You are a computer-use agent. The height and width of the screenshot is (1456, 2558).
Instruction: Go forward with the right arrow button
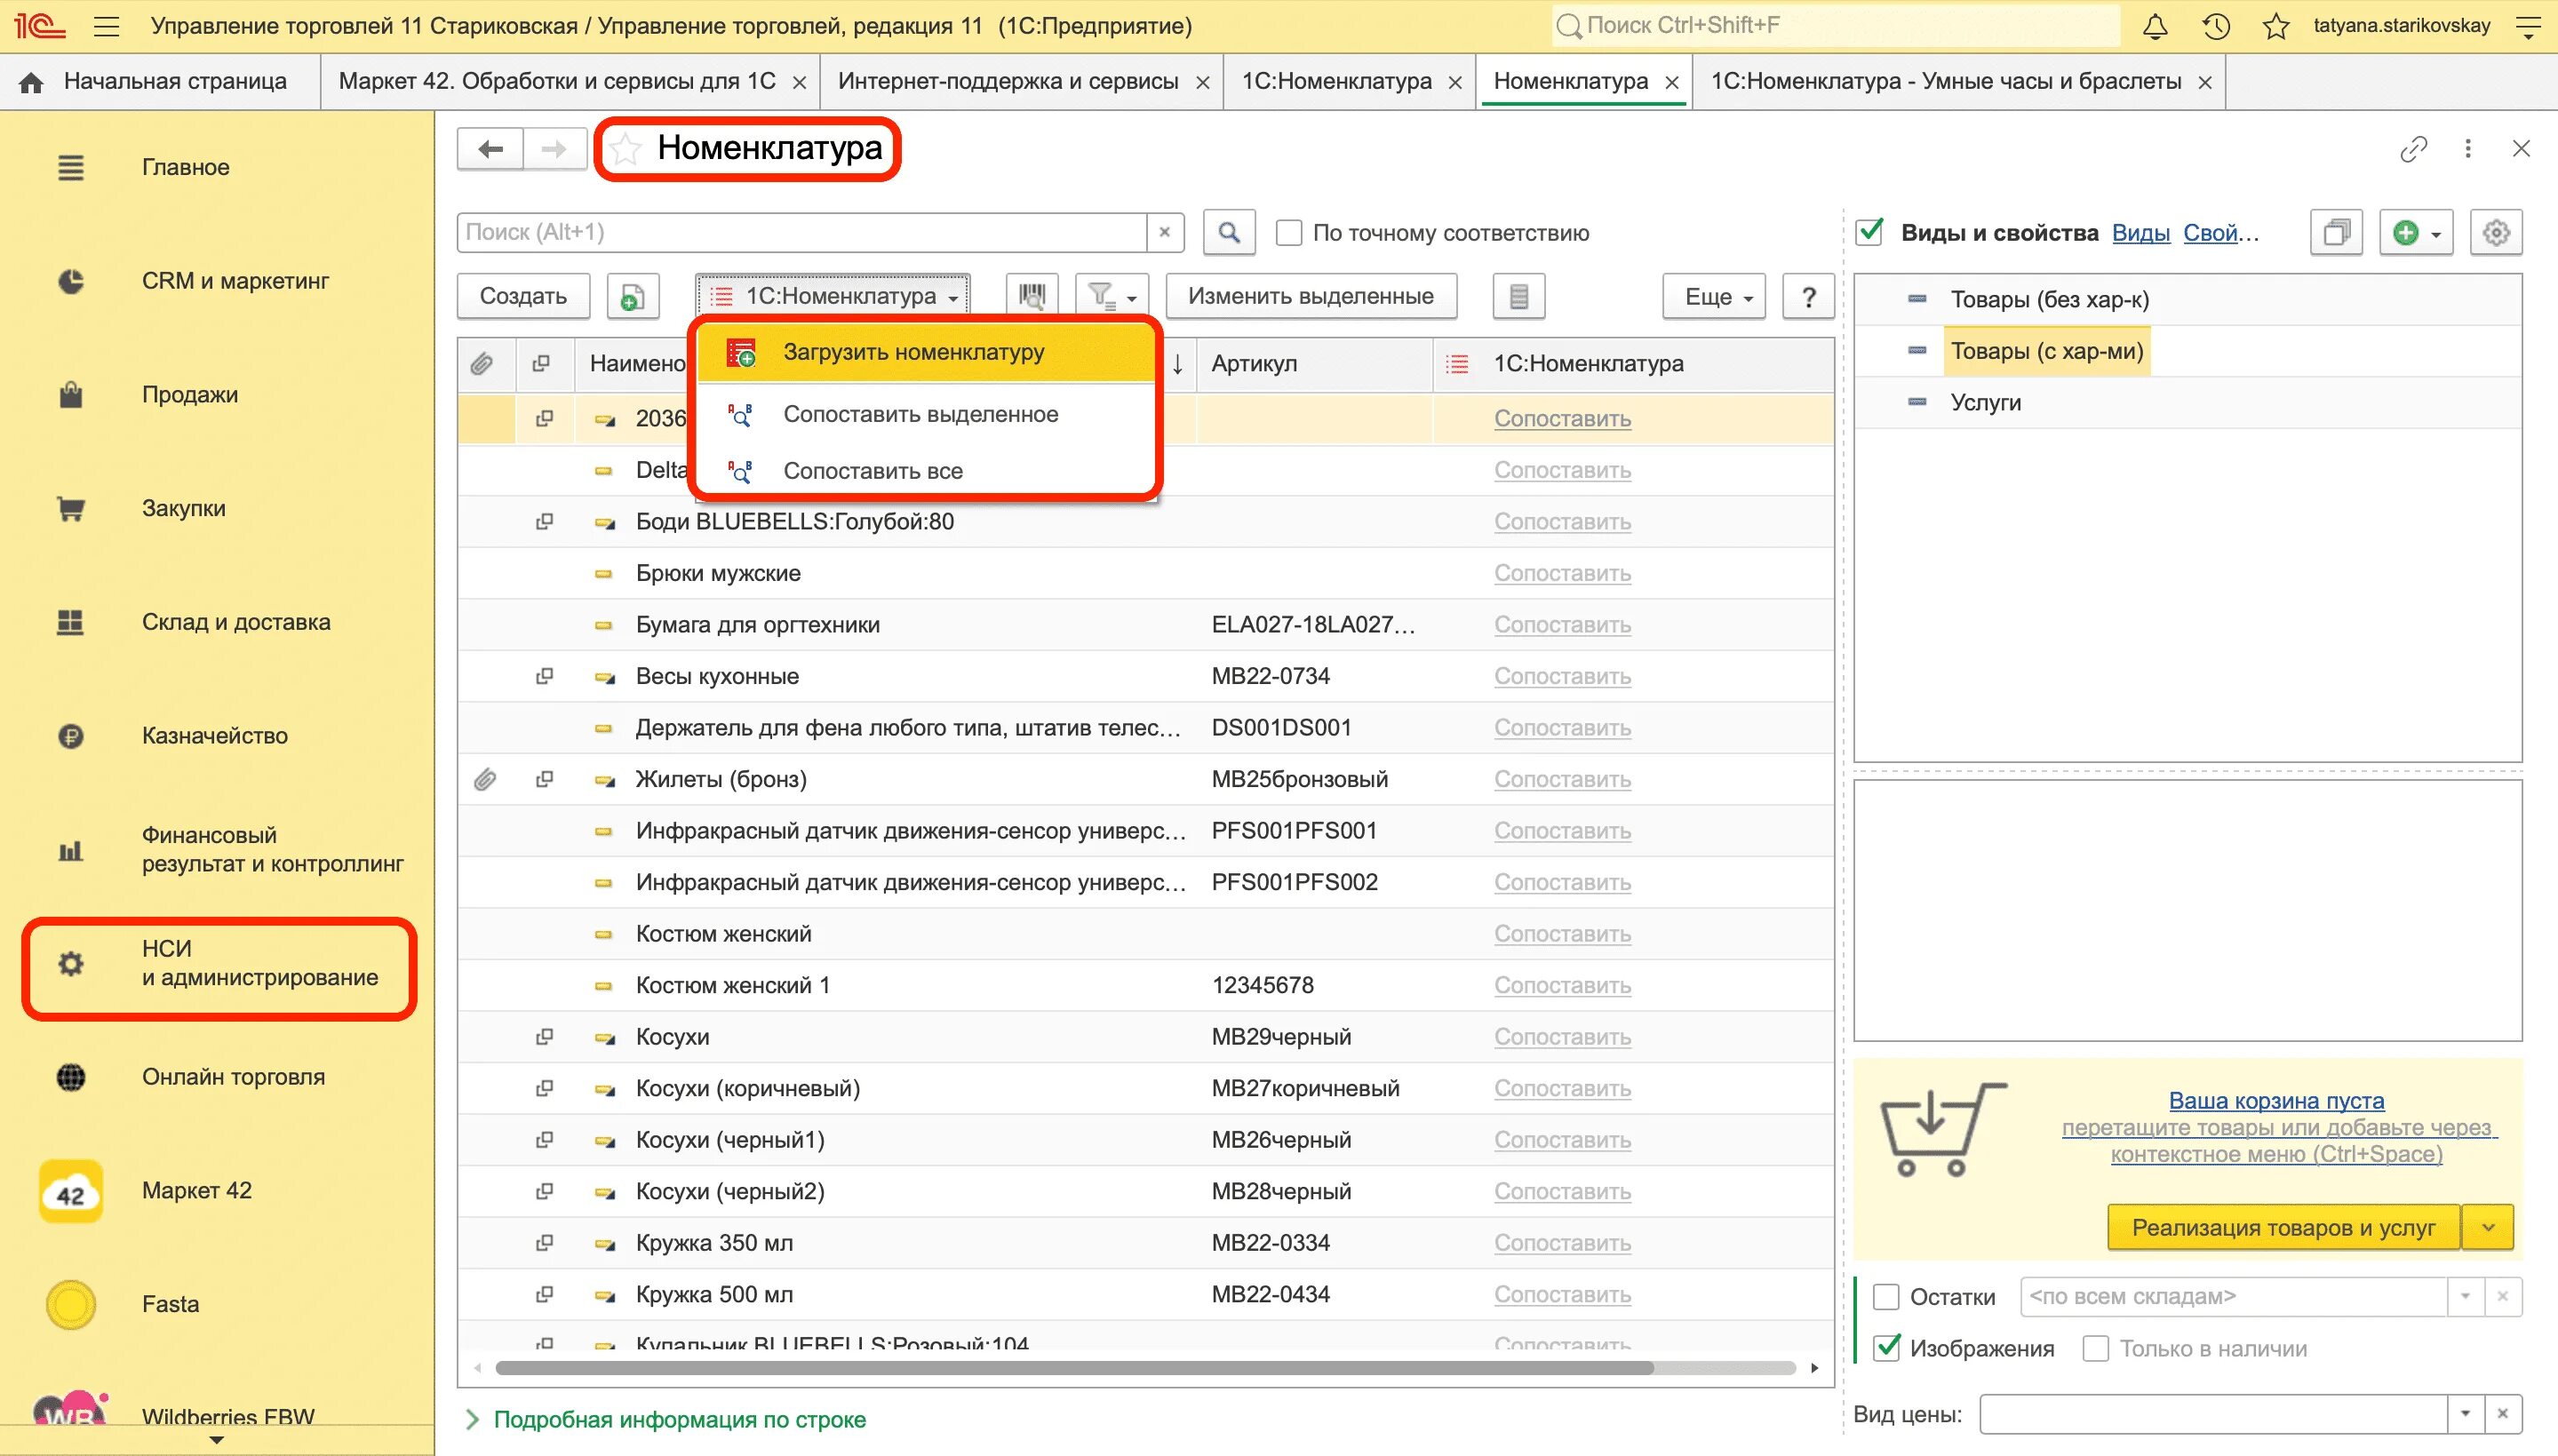[x=554, y=149]
